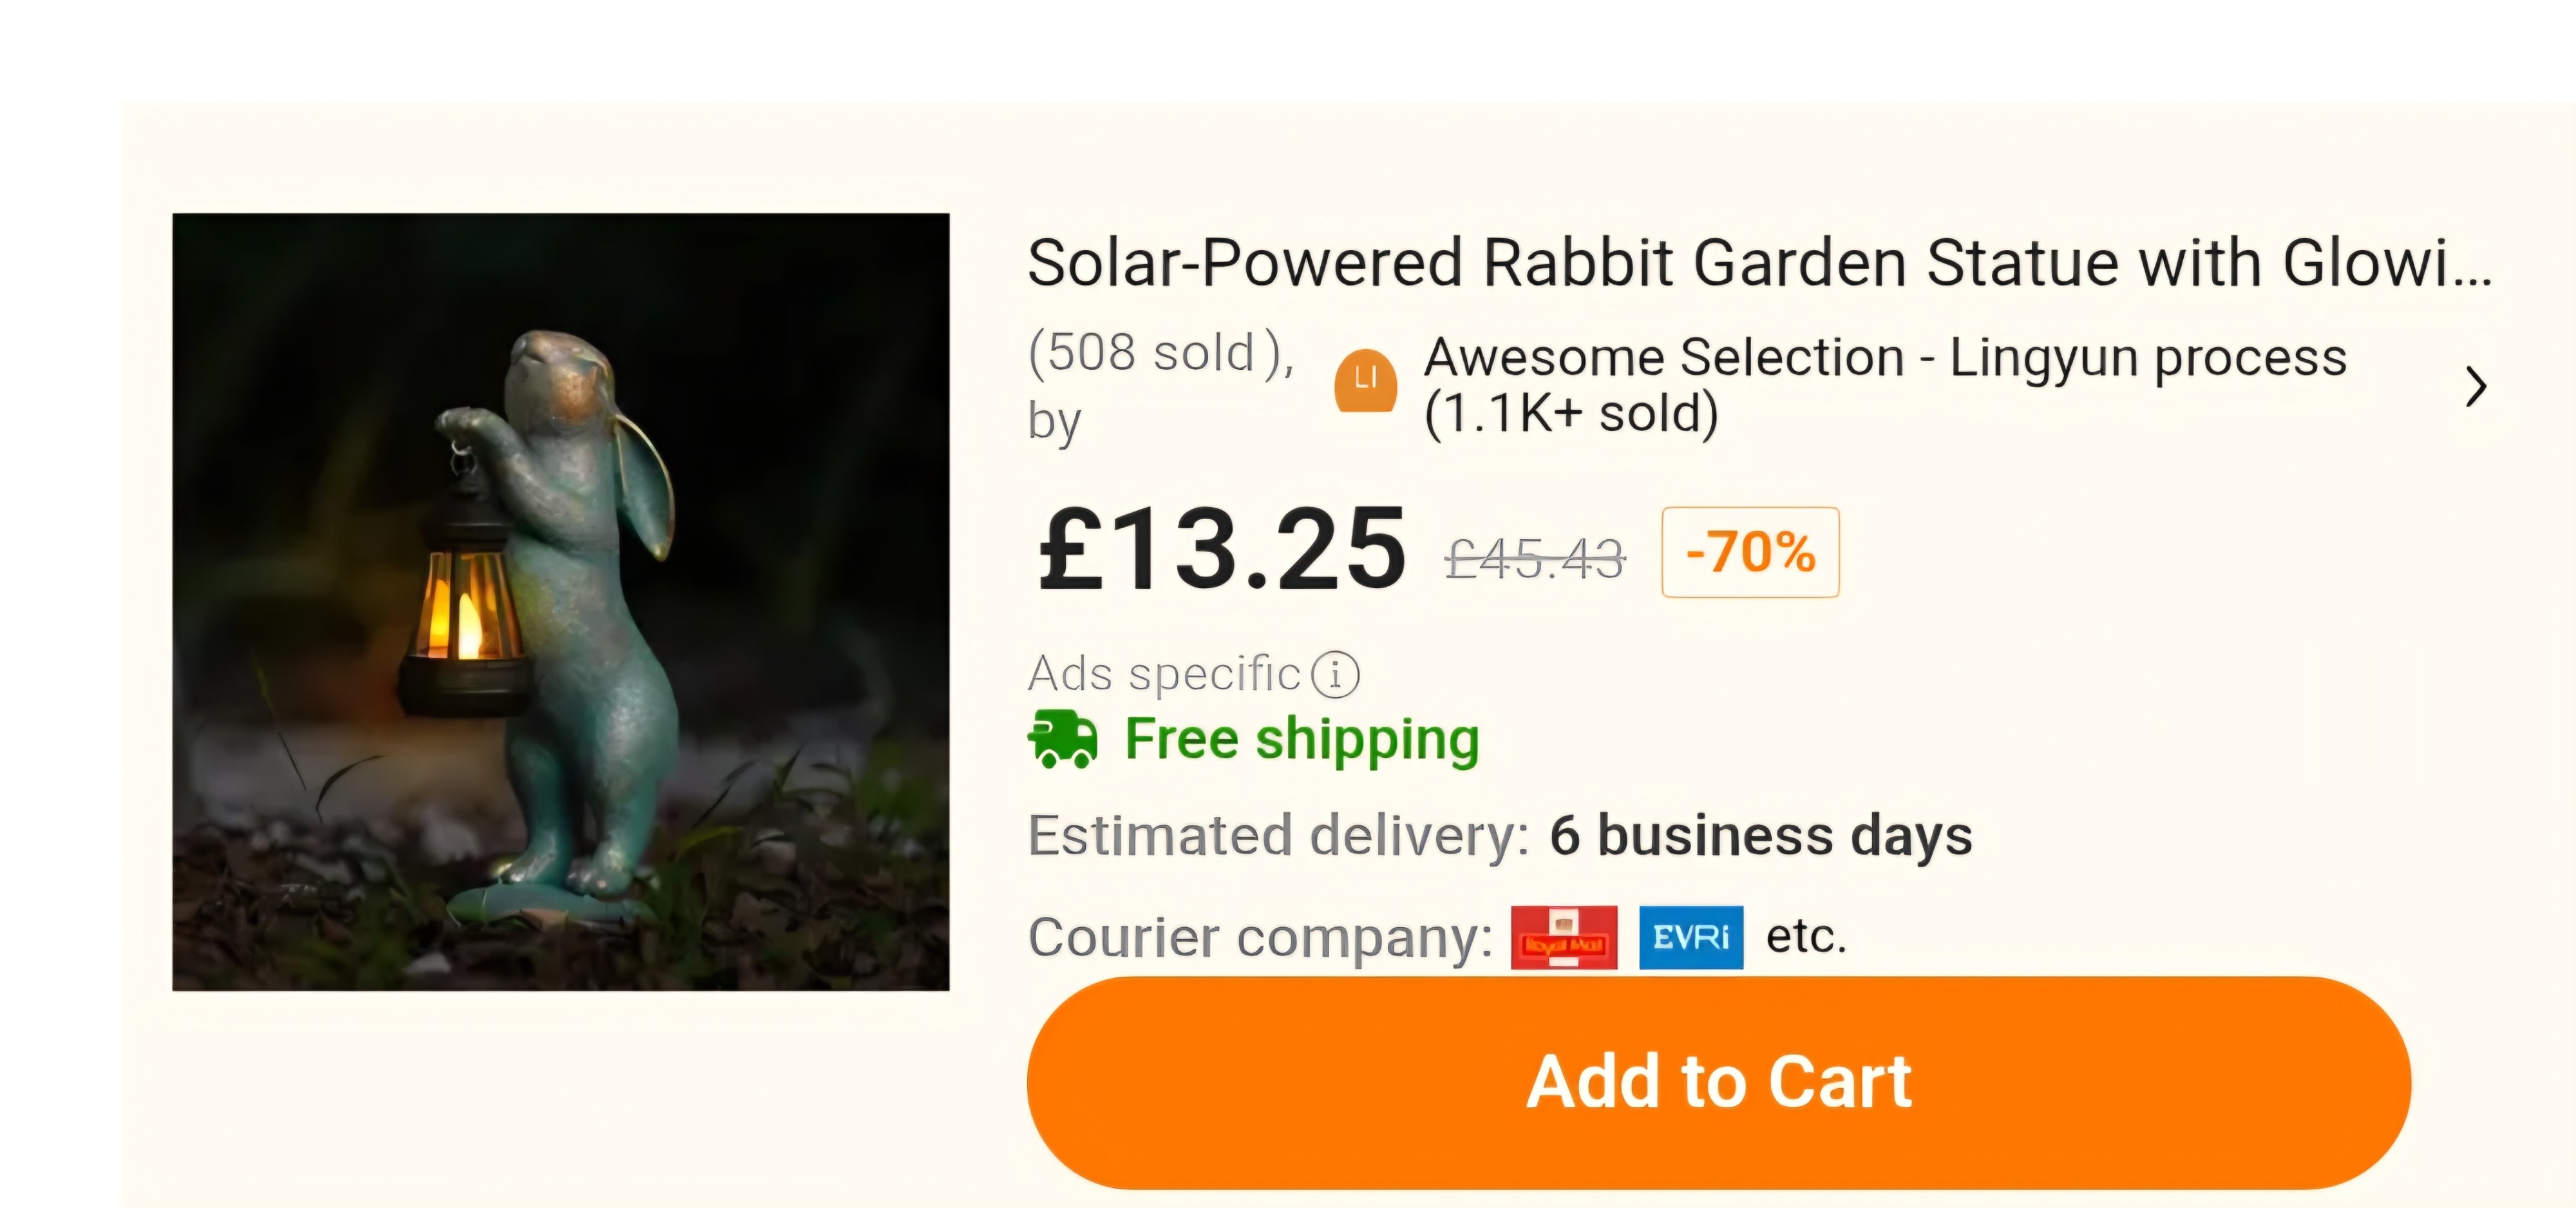Open the Awesome Selection - Lingyun process store
2576x1208 pixels.
(x=1885, y=357)
